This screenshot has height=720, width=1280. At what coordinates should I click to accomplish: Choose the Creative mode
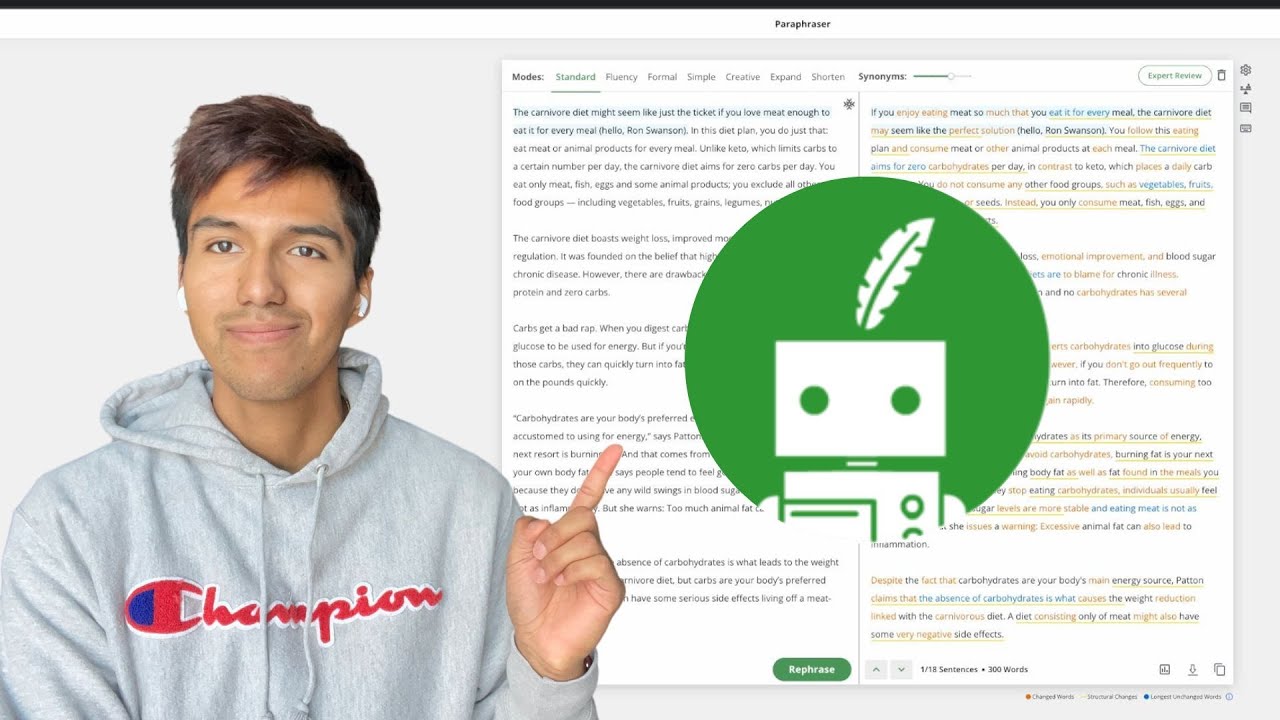742,77
